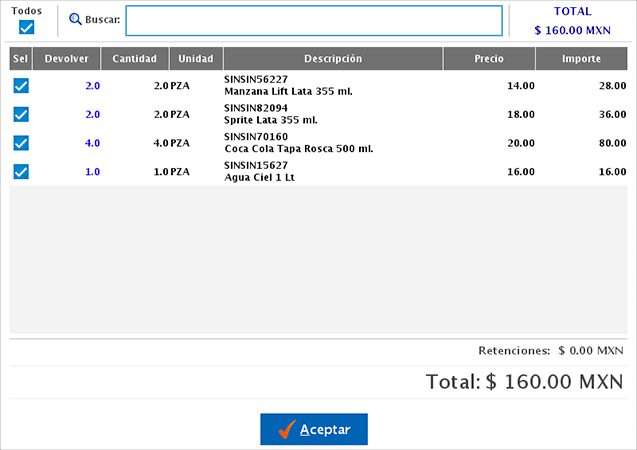Uncheck the Manzana Lift Lata row checkbox

point(21,86)
